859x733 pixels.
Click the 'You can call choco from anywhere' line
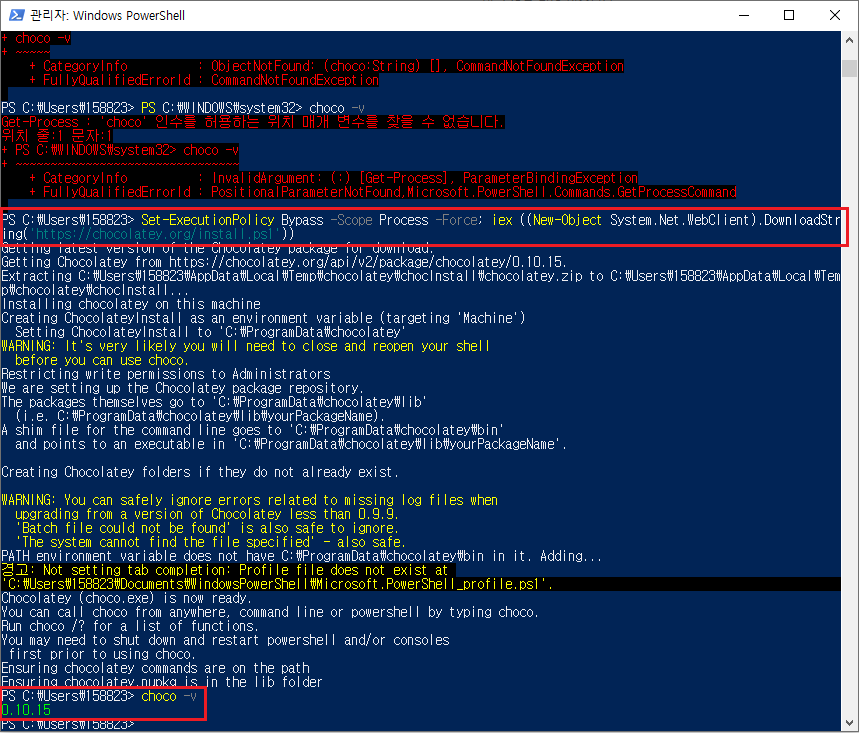coord(270,612)
